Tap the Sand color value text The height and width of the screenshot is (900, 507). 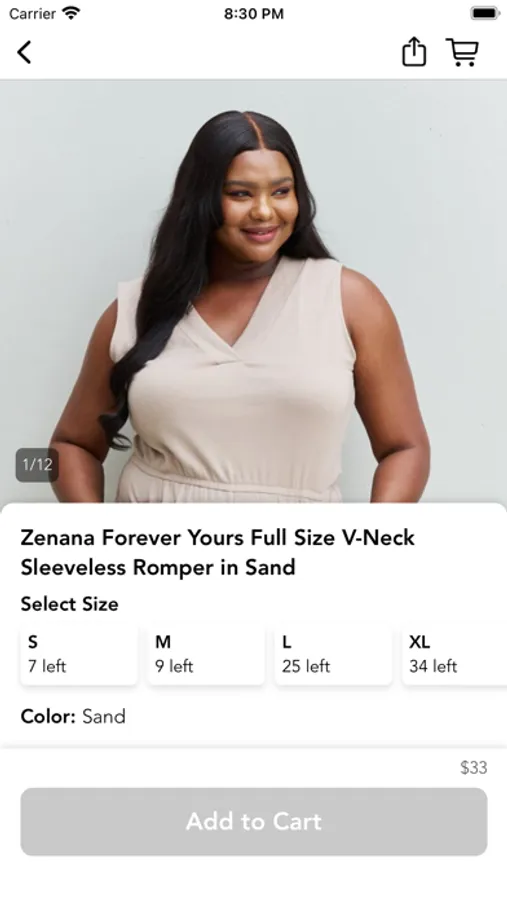[104, 716]
